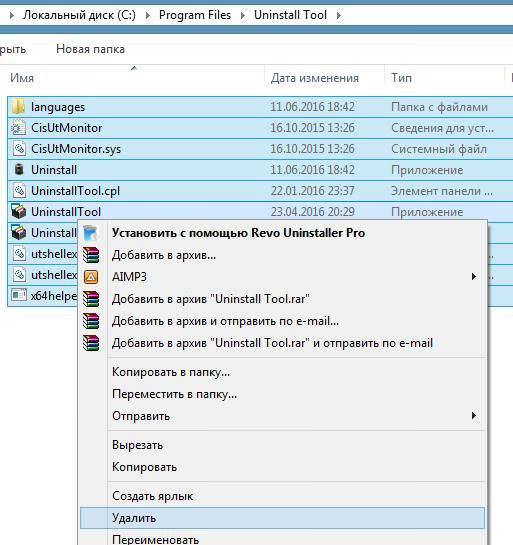Click 'Сведения для уст...' type cell
The width and height of the screenshot is (513, 545).
pyautogui.click(x=442, y=128)
